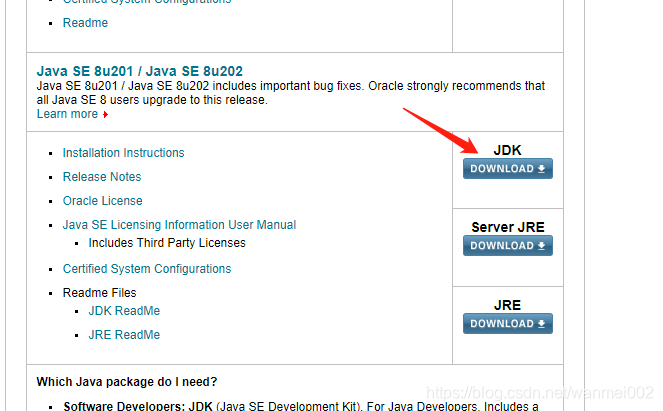The image size is (663, 411).
Task: Click the red arrow icon beside Learn more
Action: pyautogui.click(x=105, y=115)
